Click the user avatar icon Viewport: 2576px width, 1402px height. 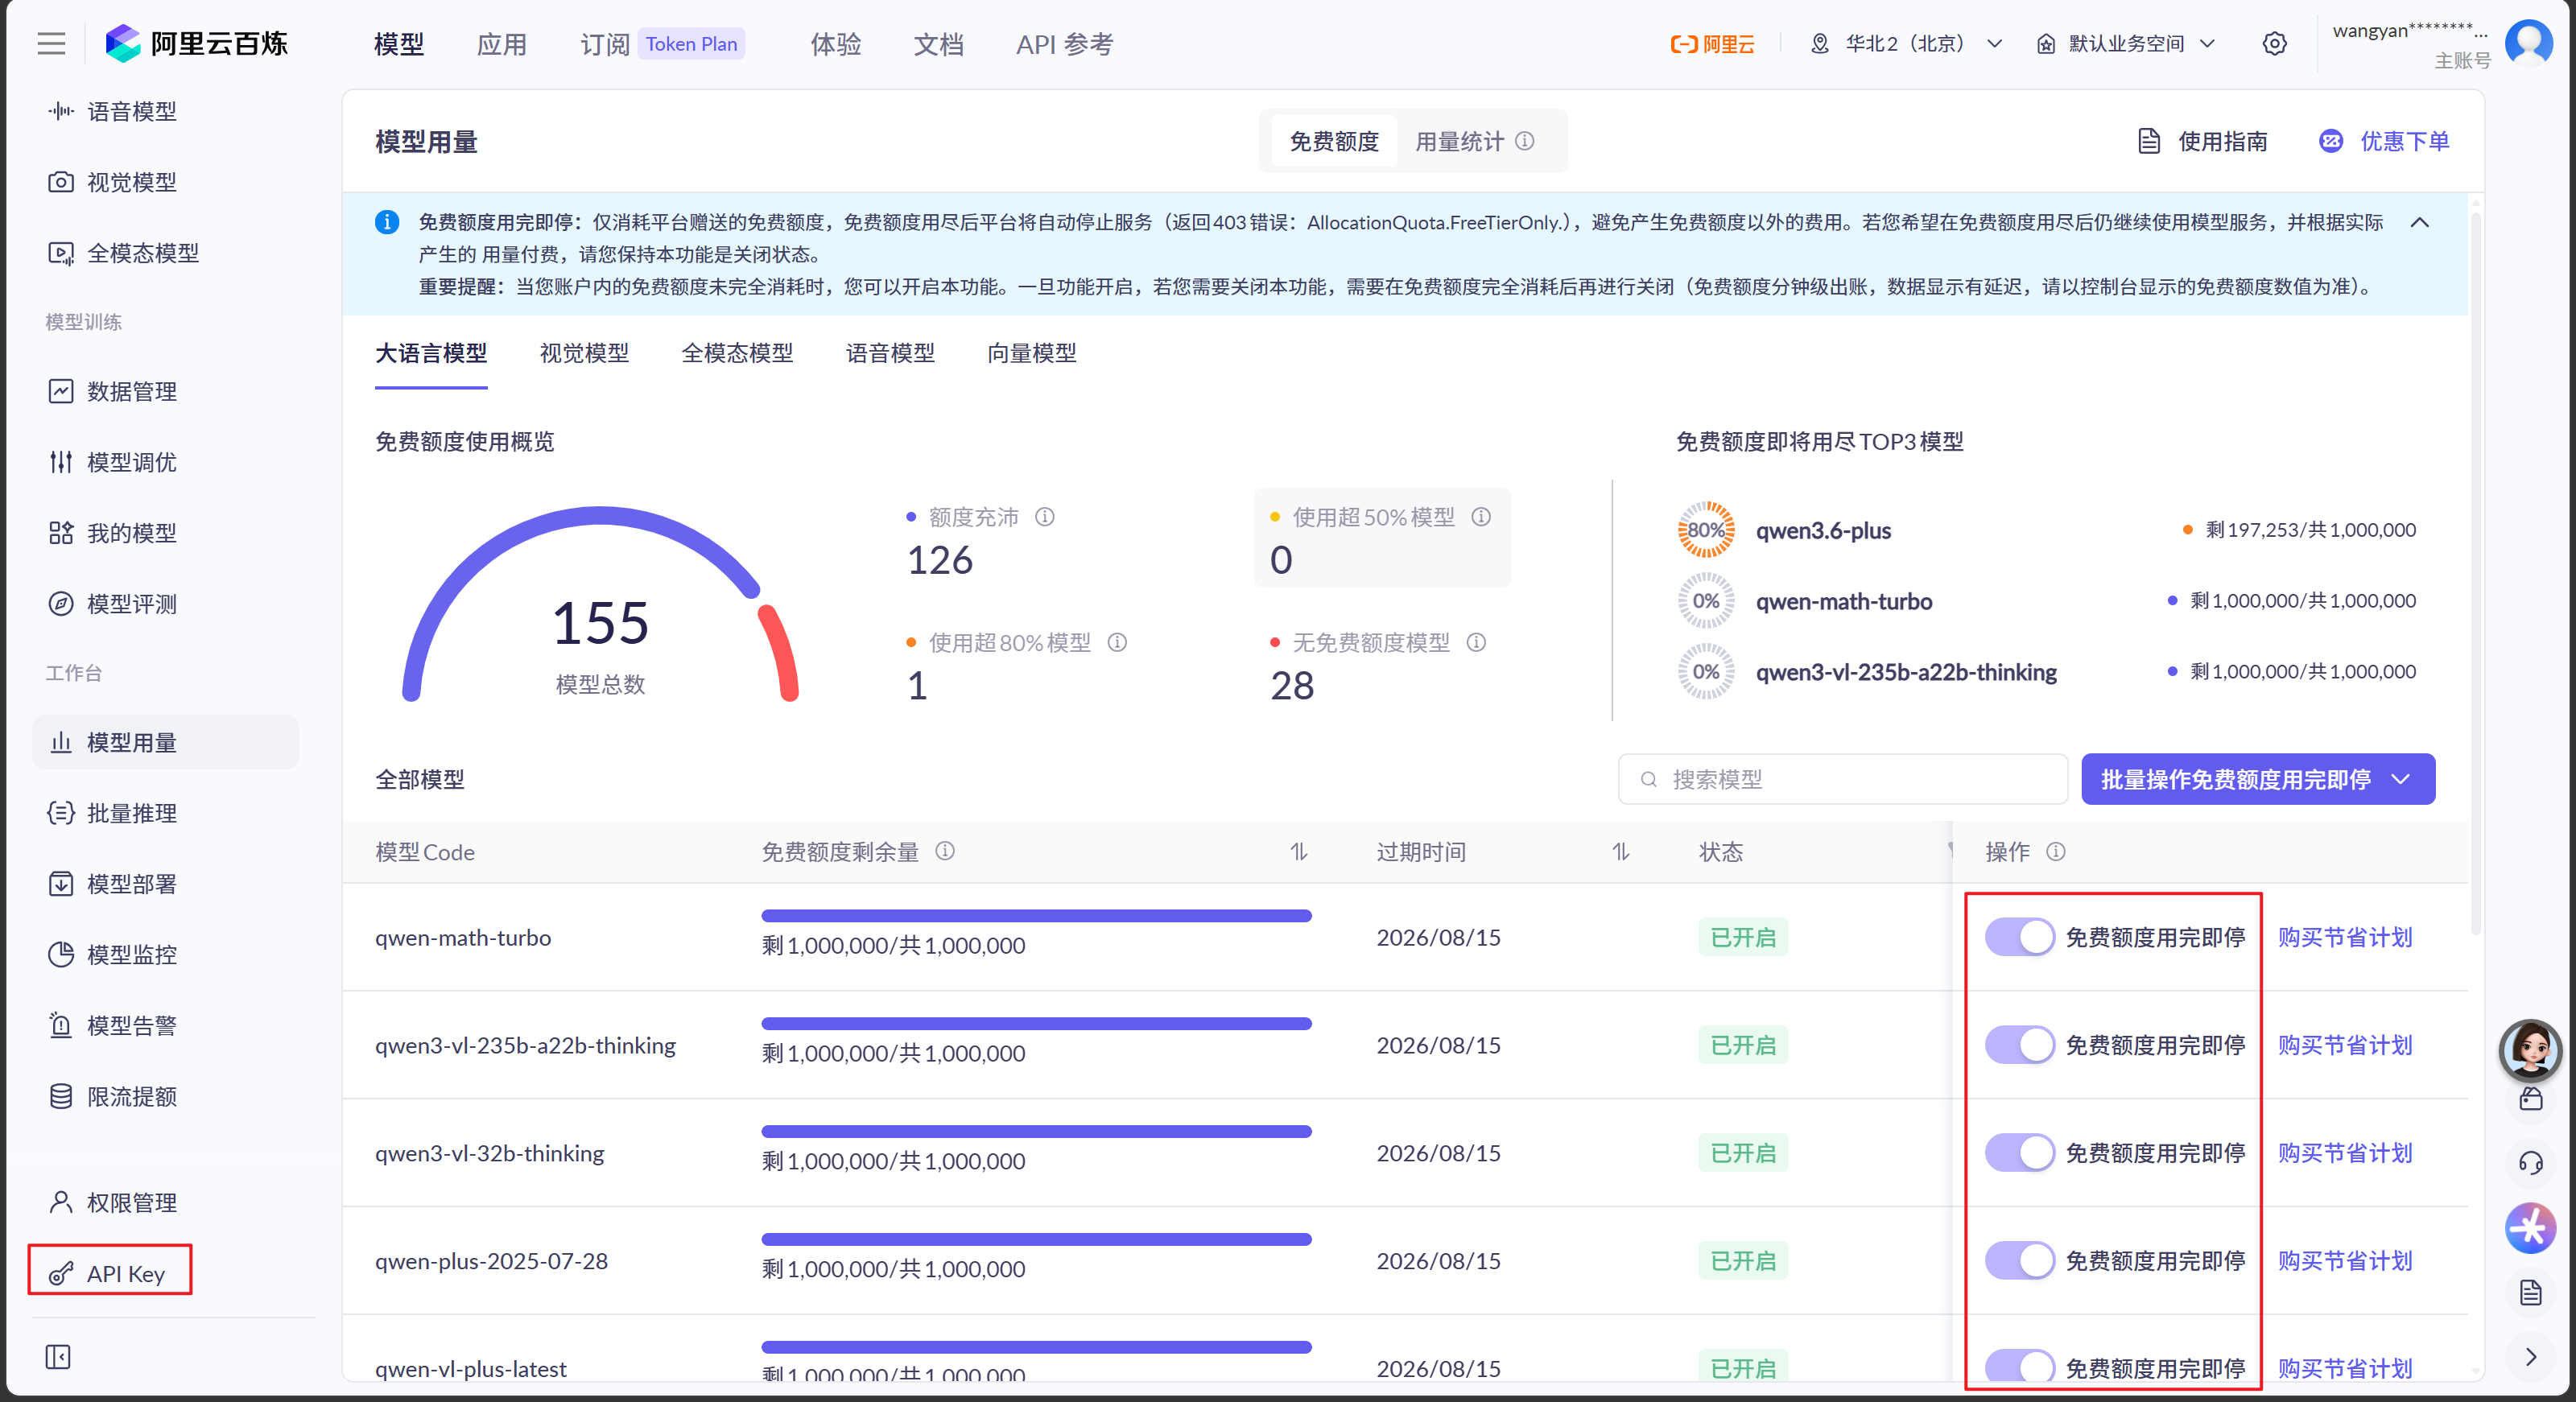[x=2529, y=43]
